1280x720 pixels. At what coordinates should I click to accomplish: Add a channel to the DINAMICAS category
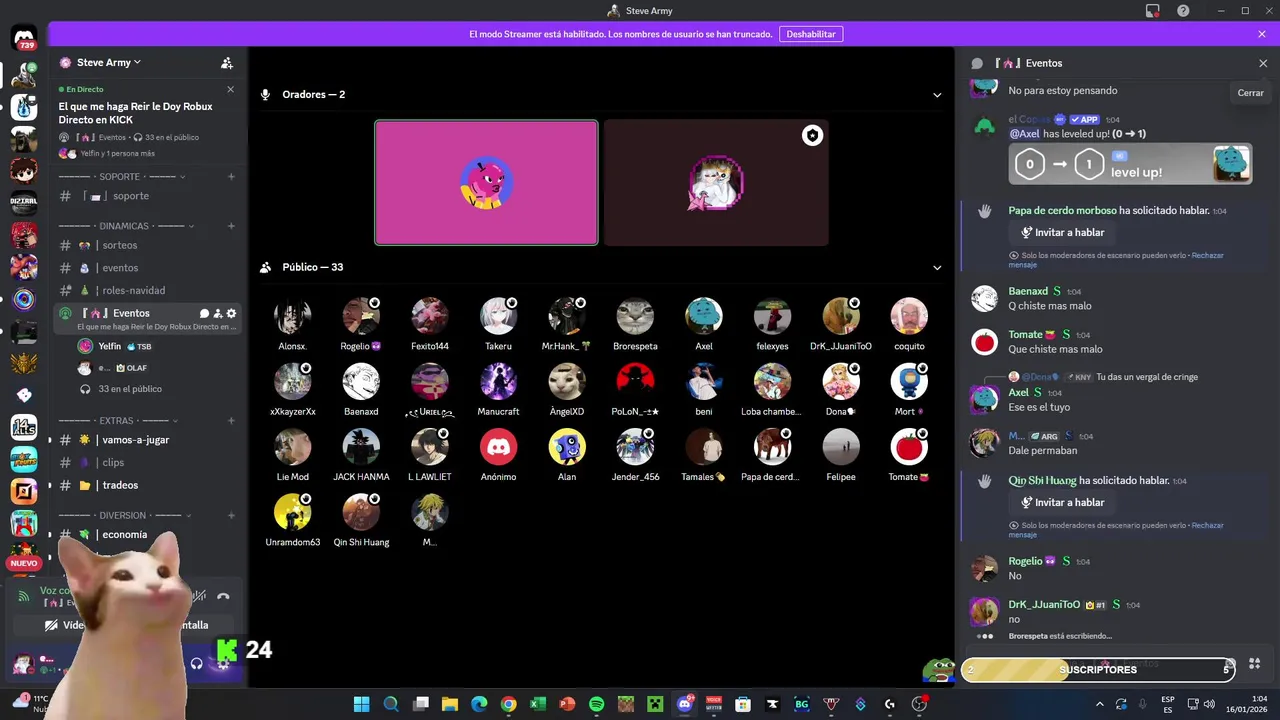point(231,226)
